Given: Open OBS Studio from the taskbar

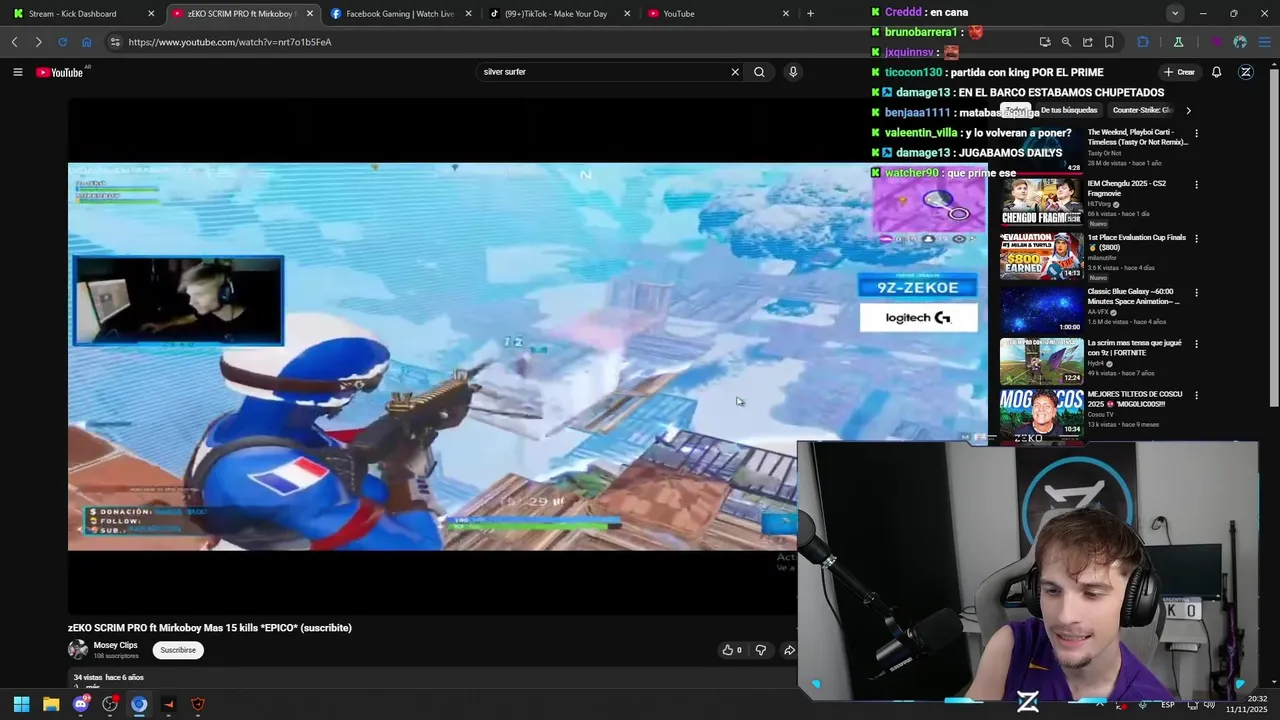Looking at the screenshot, I should pyautogui.click(x=110, y=704).
